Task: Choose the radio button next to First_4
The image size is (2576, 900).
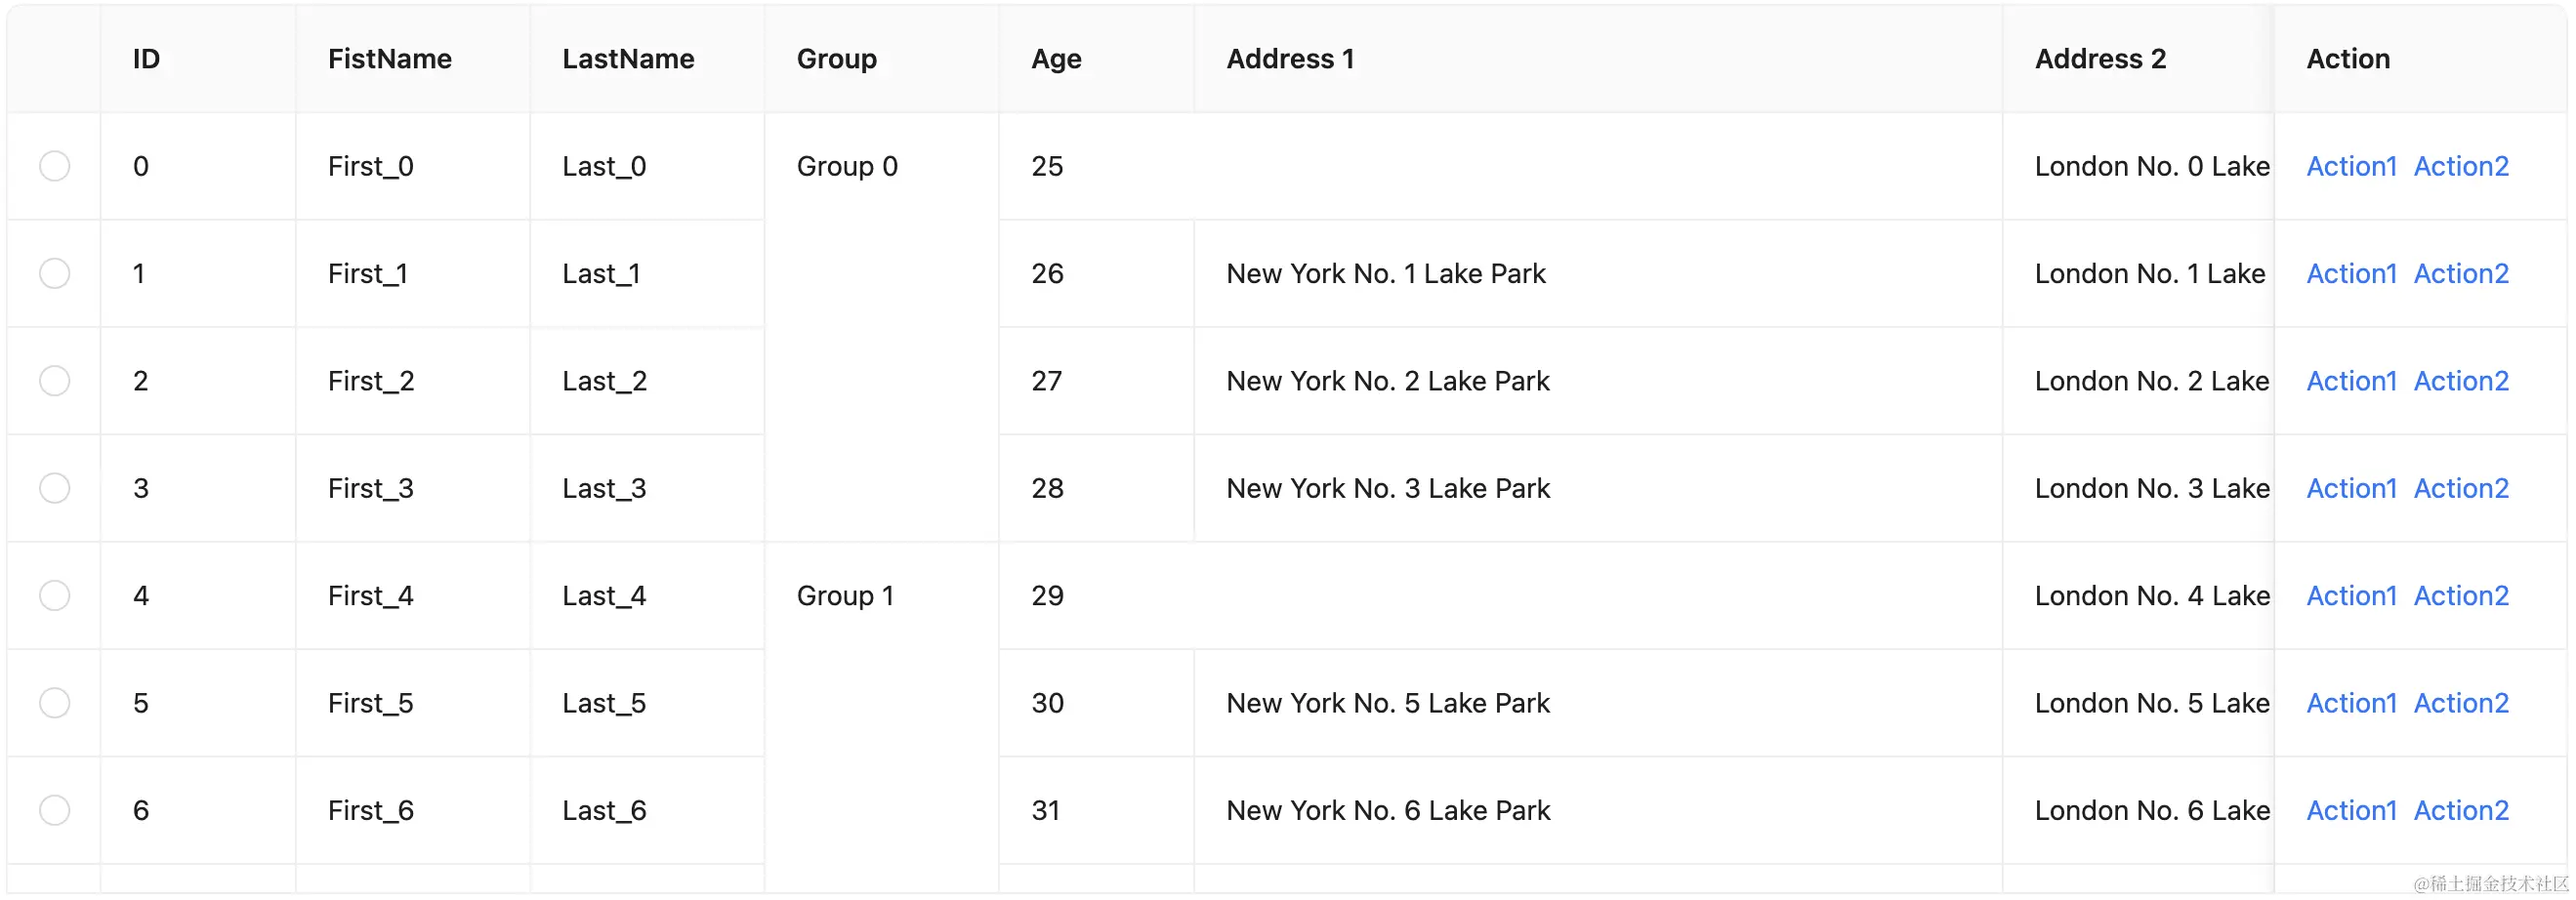Action: pos(54,596)
